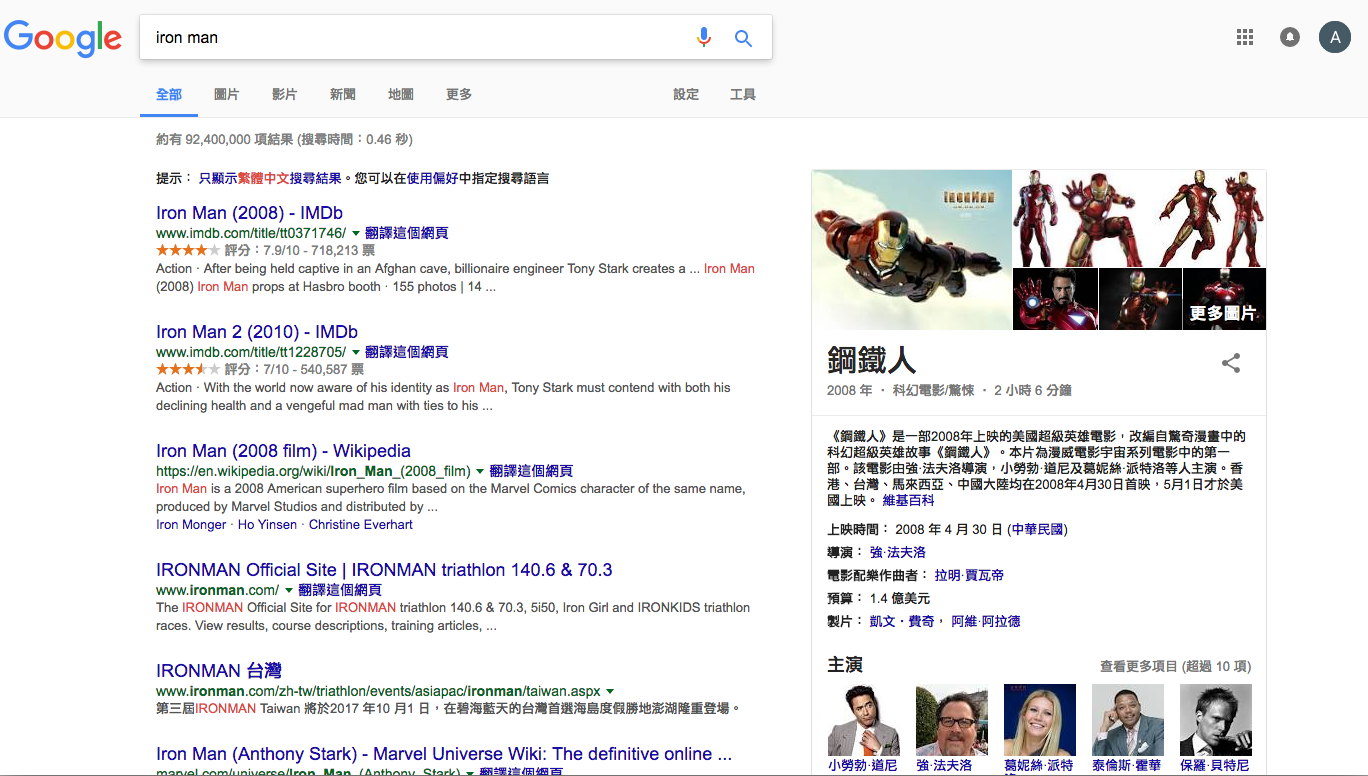Switch to the 圖片 images tab
This screenshot has height=776, width=1368.
(227, 94)
